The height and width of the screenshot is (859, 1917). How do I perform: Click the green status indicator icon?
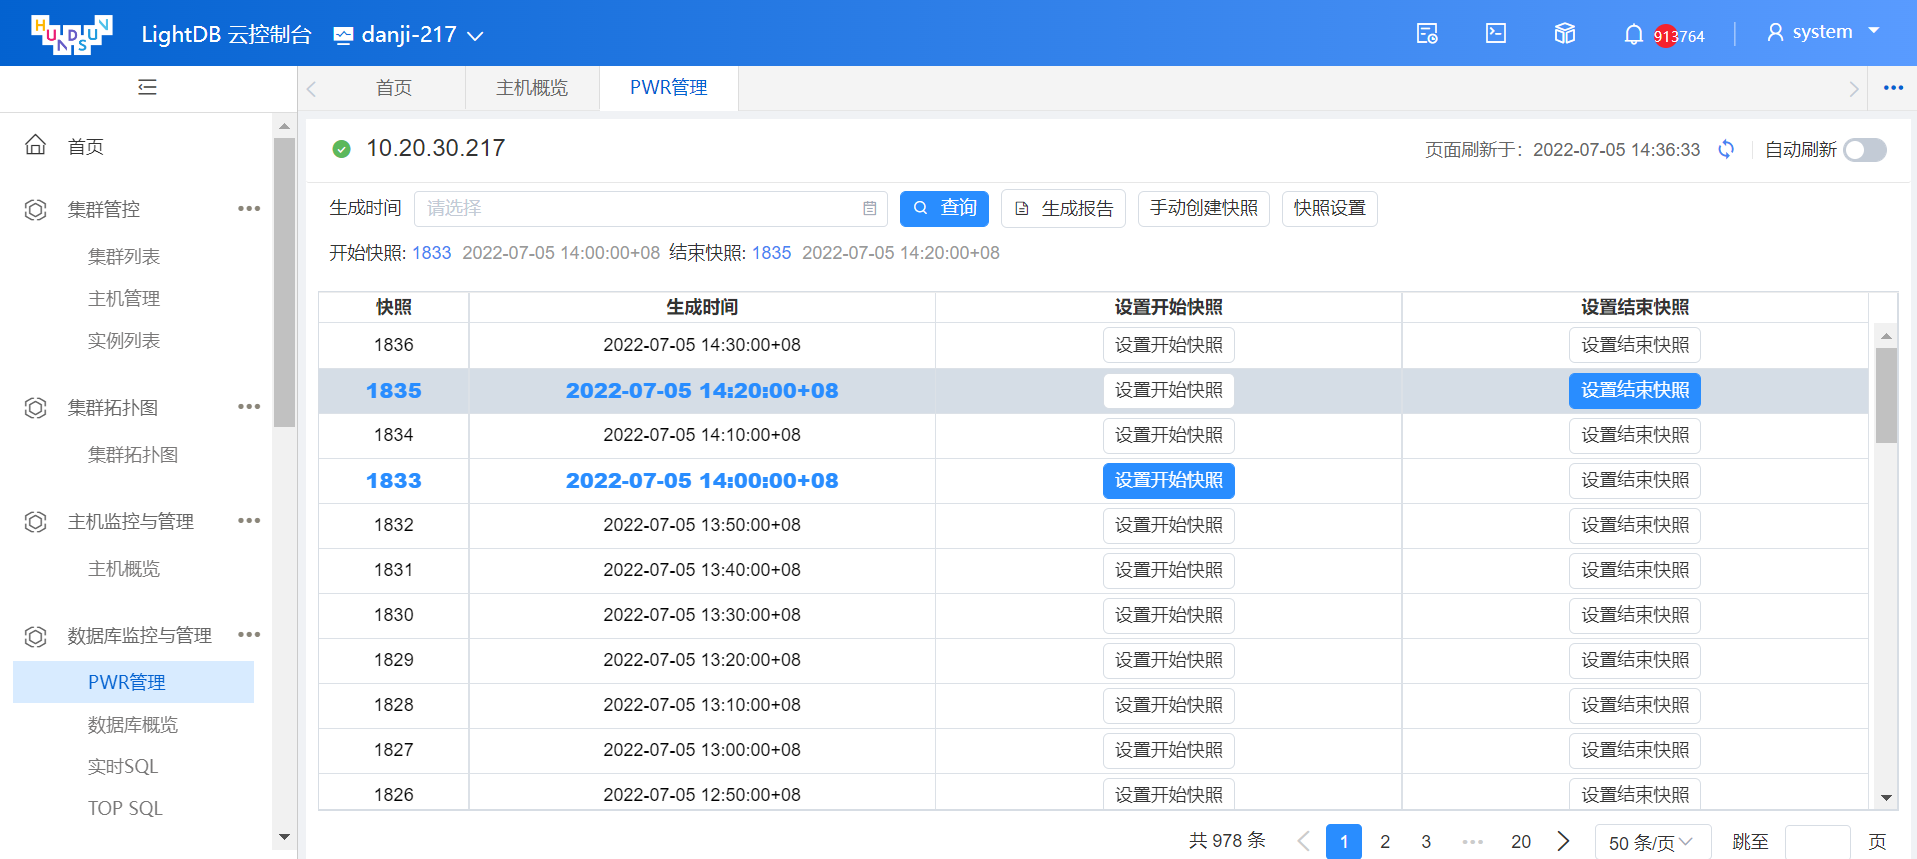coord(342,149)
